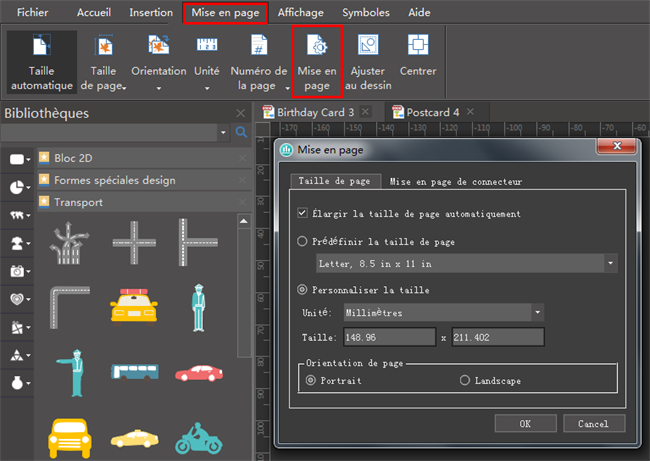Open the Affichage menu tab
Viewport: 650px width, 461px height.
[301, 13]
